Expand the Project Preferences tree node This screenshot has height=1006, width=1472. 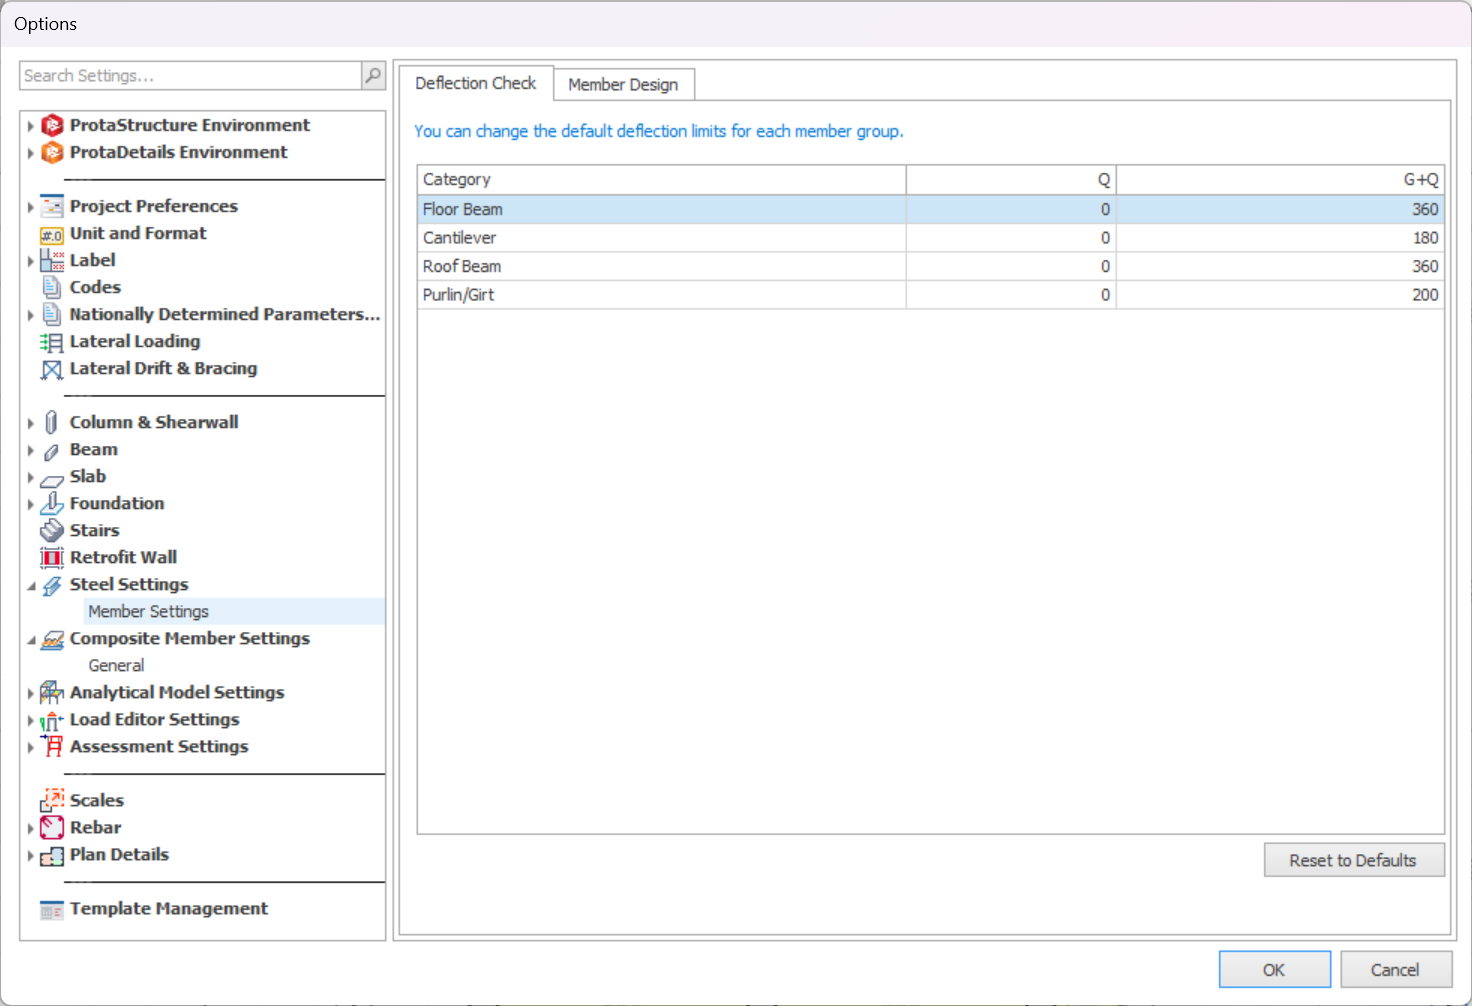coord(31,207)
